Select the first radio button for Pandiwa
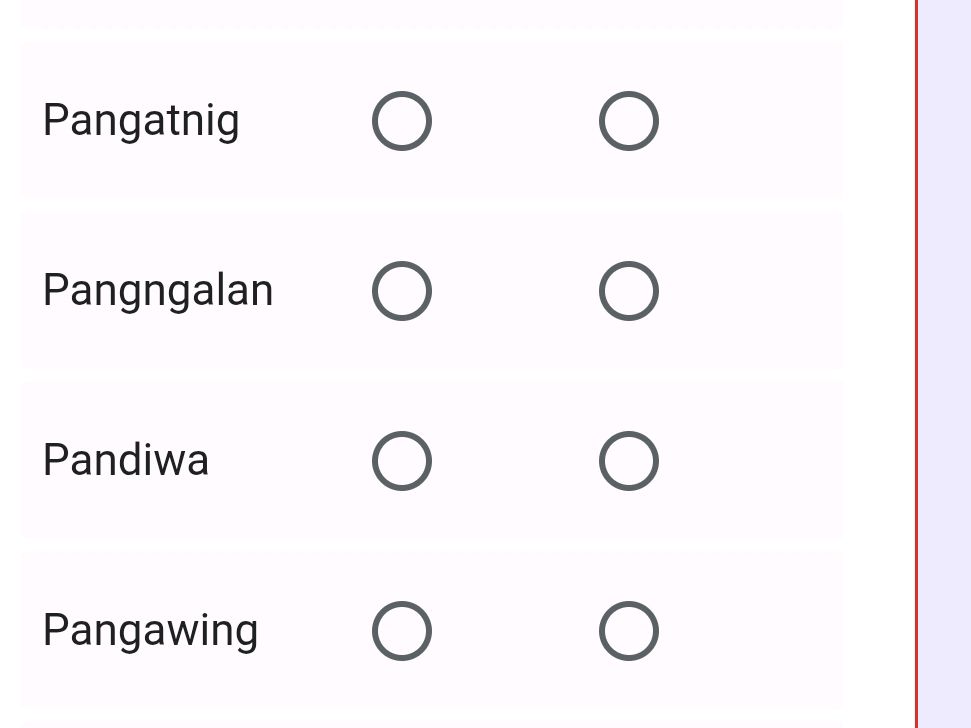 tap(401, 460)
